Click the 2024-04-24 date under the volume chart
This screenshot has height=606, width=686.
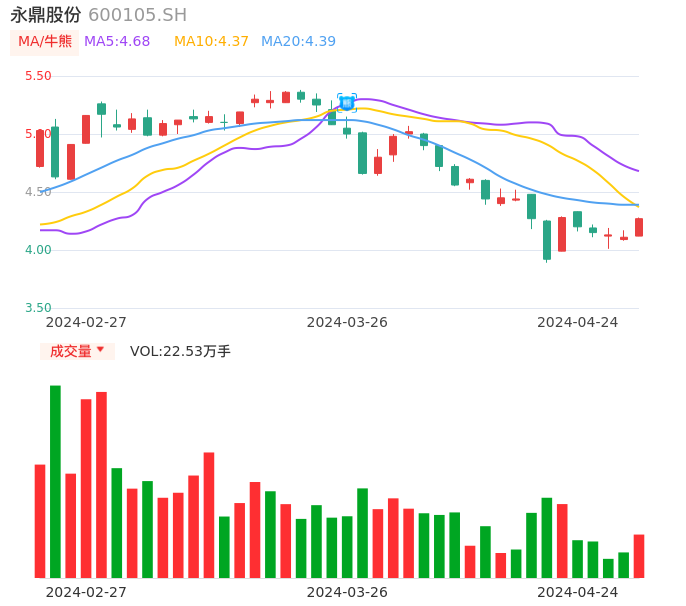tap(578, 592)
